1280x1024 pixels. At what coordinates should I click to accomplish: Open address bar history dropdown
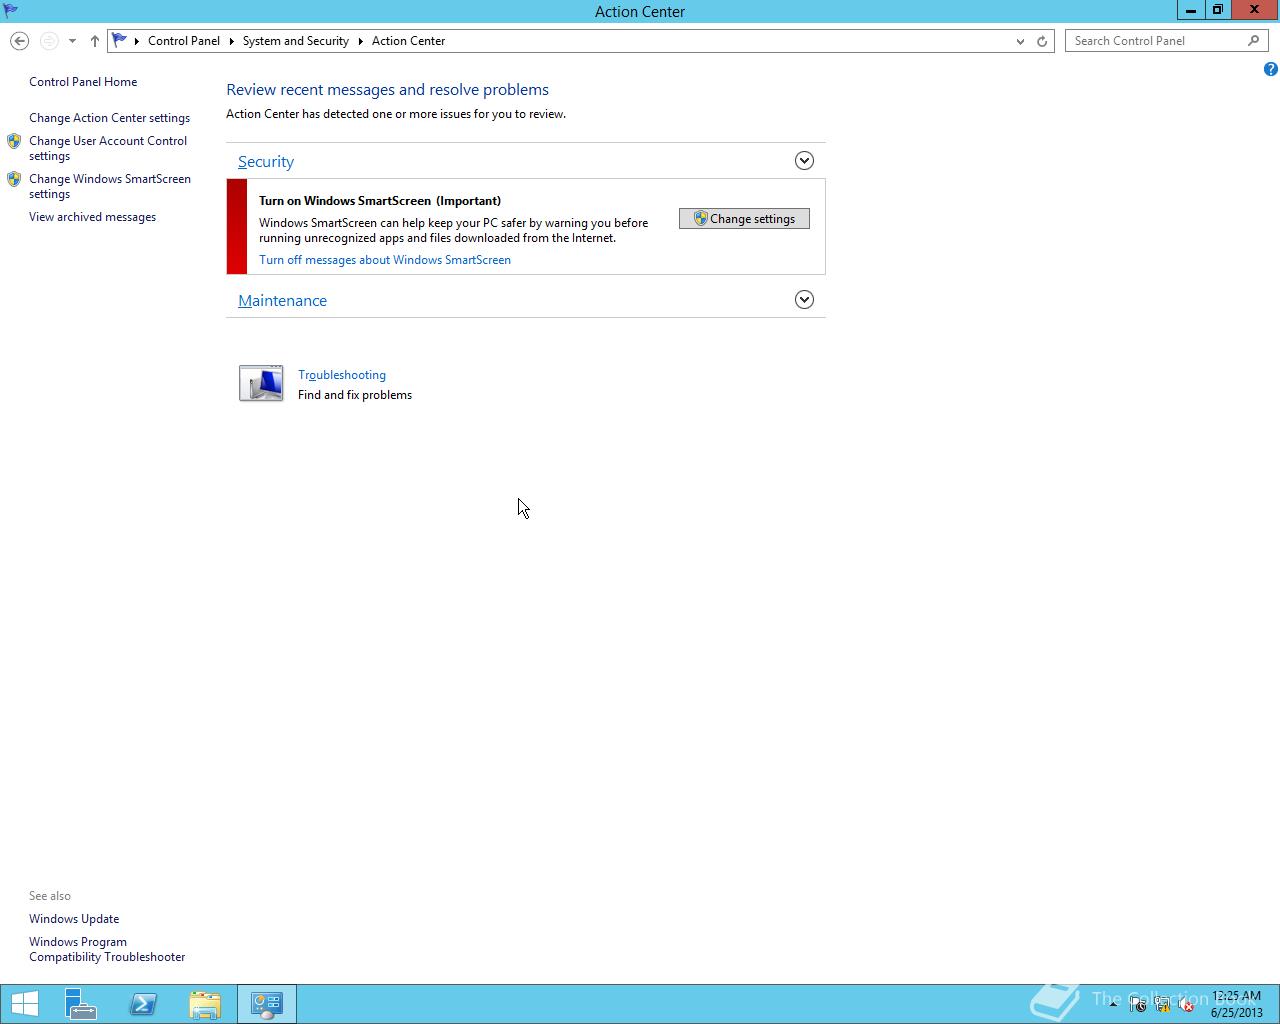(1020, 41)
